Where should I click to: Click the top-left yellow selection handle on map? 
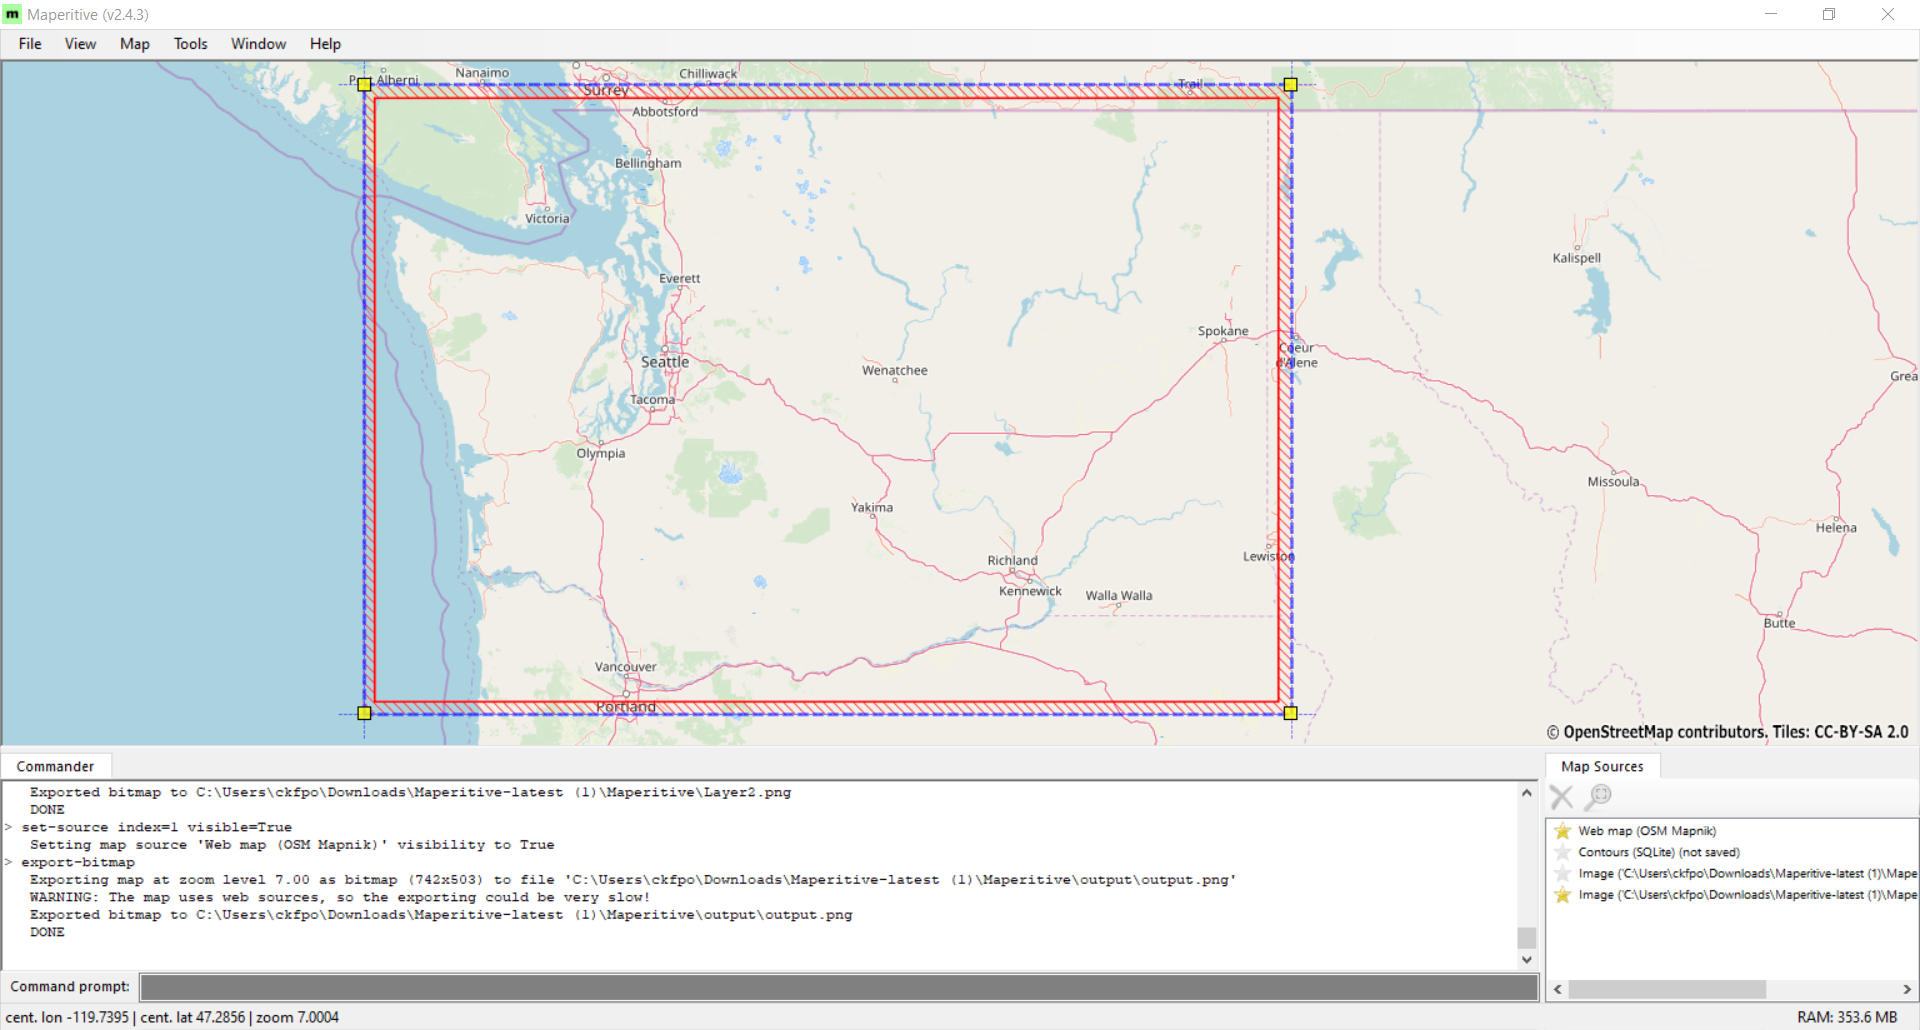click(x=364, y=85)
